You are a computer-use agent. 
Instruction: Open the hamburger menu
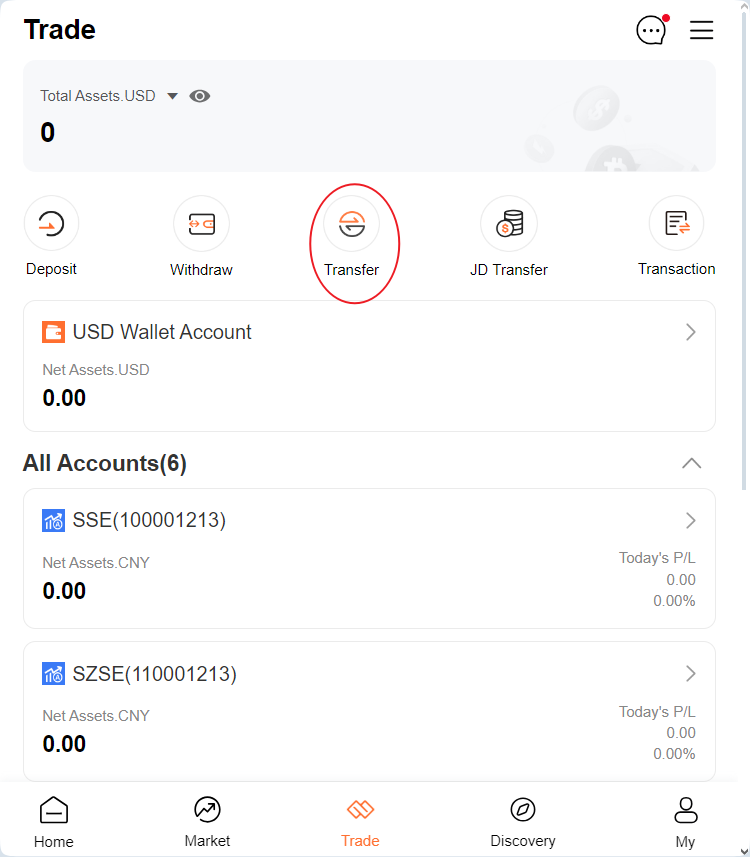701,30
